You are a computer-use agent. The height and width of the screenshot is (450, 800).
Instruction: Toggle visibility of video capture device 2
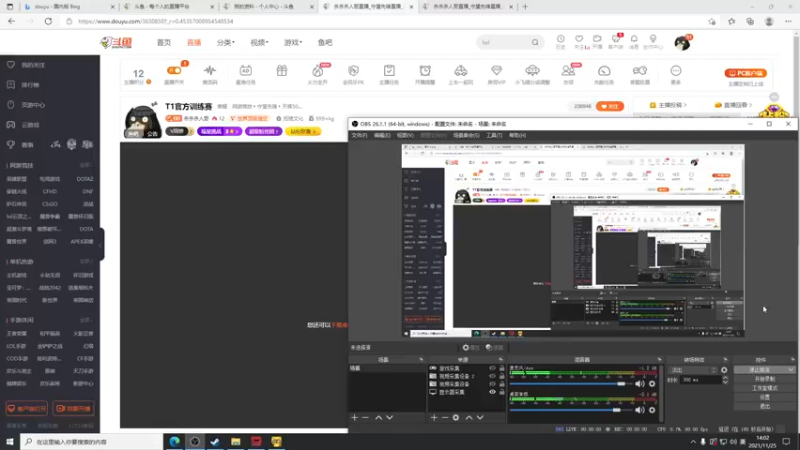[492, 376]
